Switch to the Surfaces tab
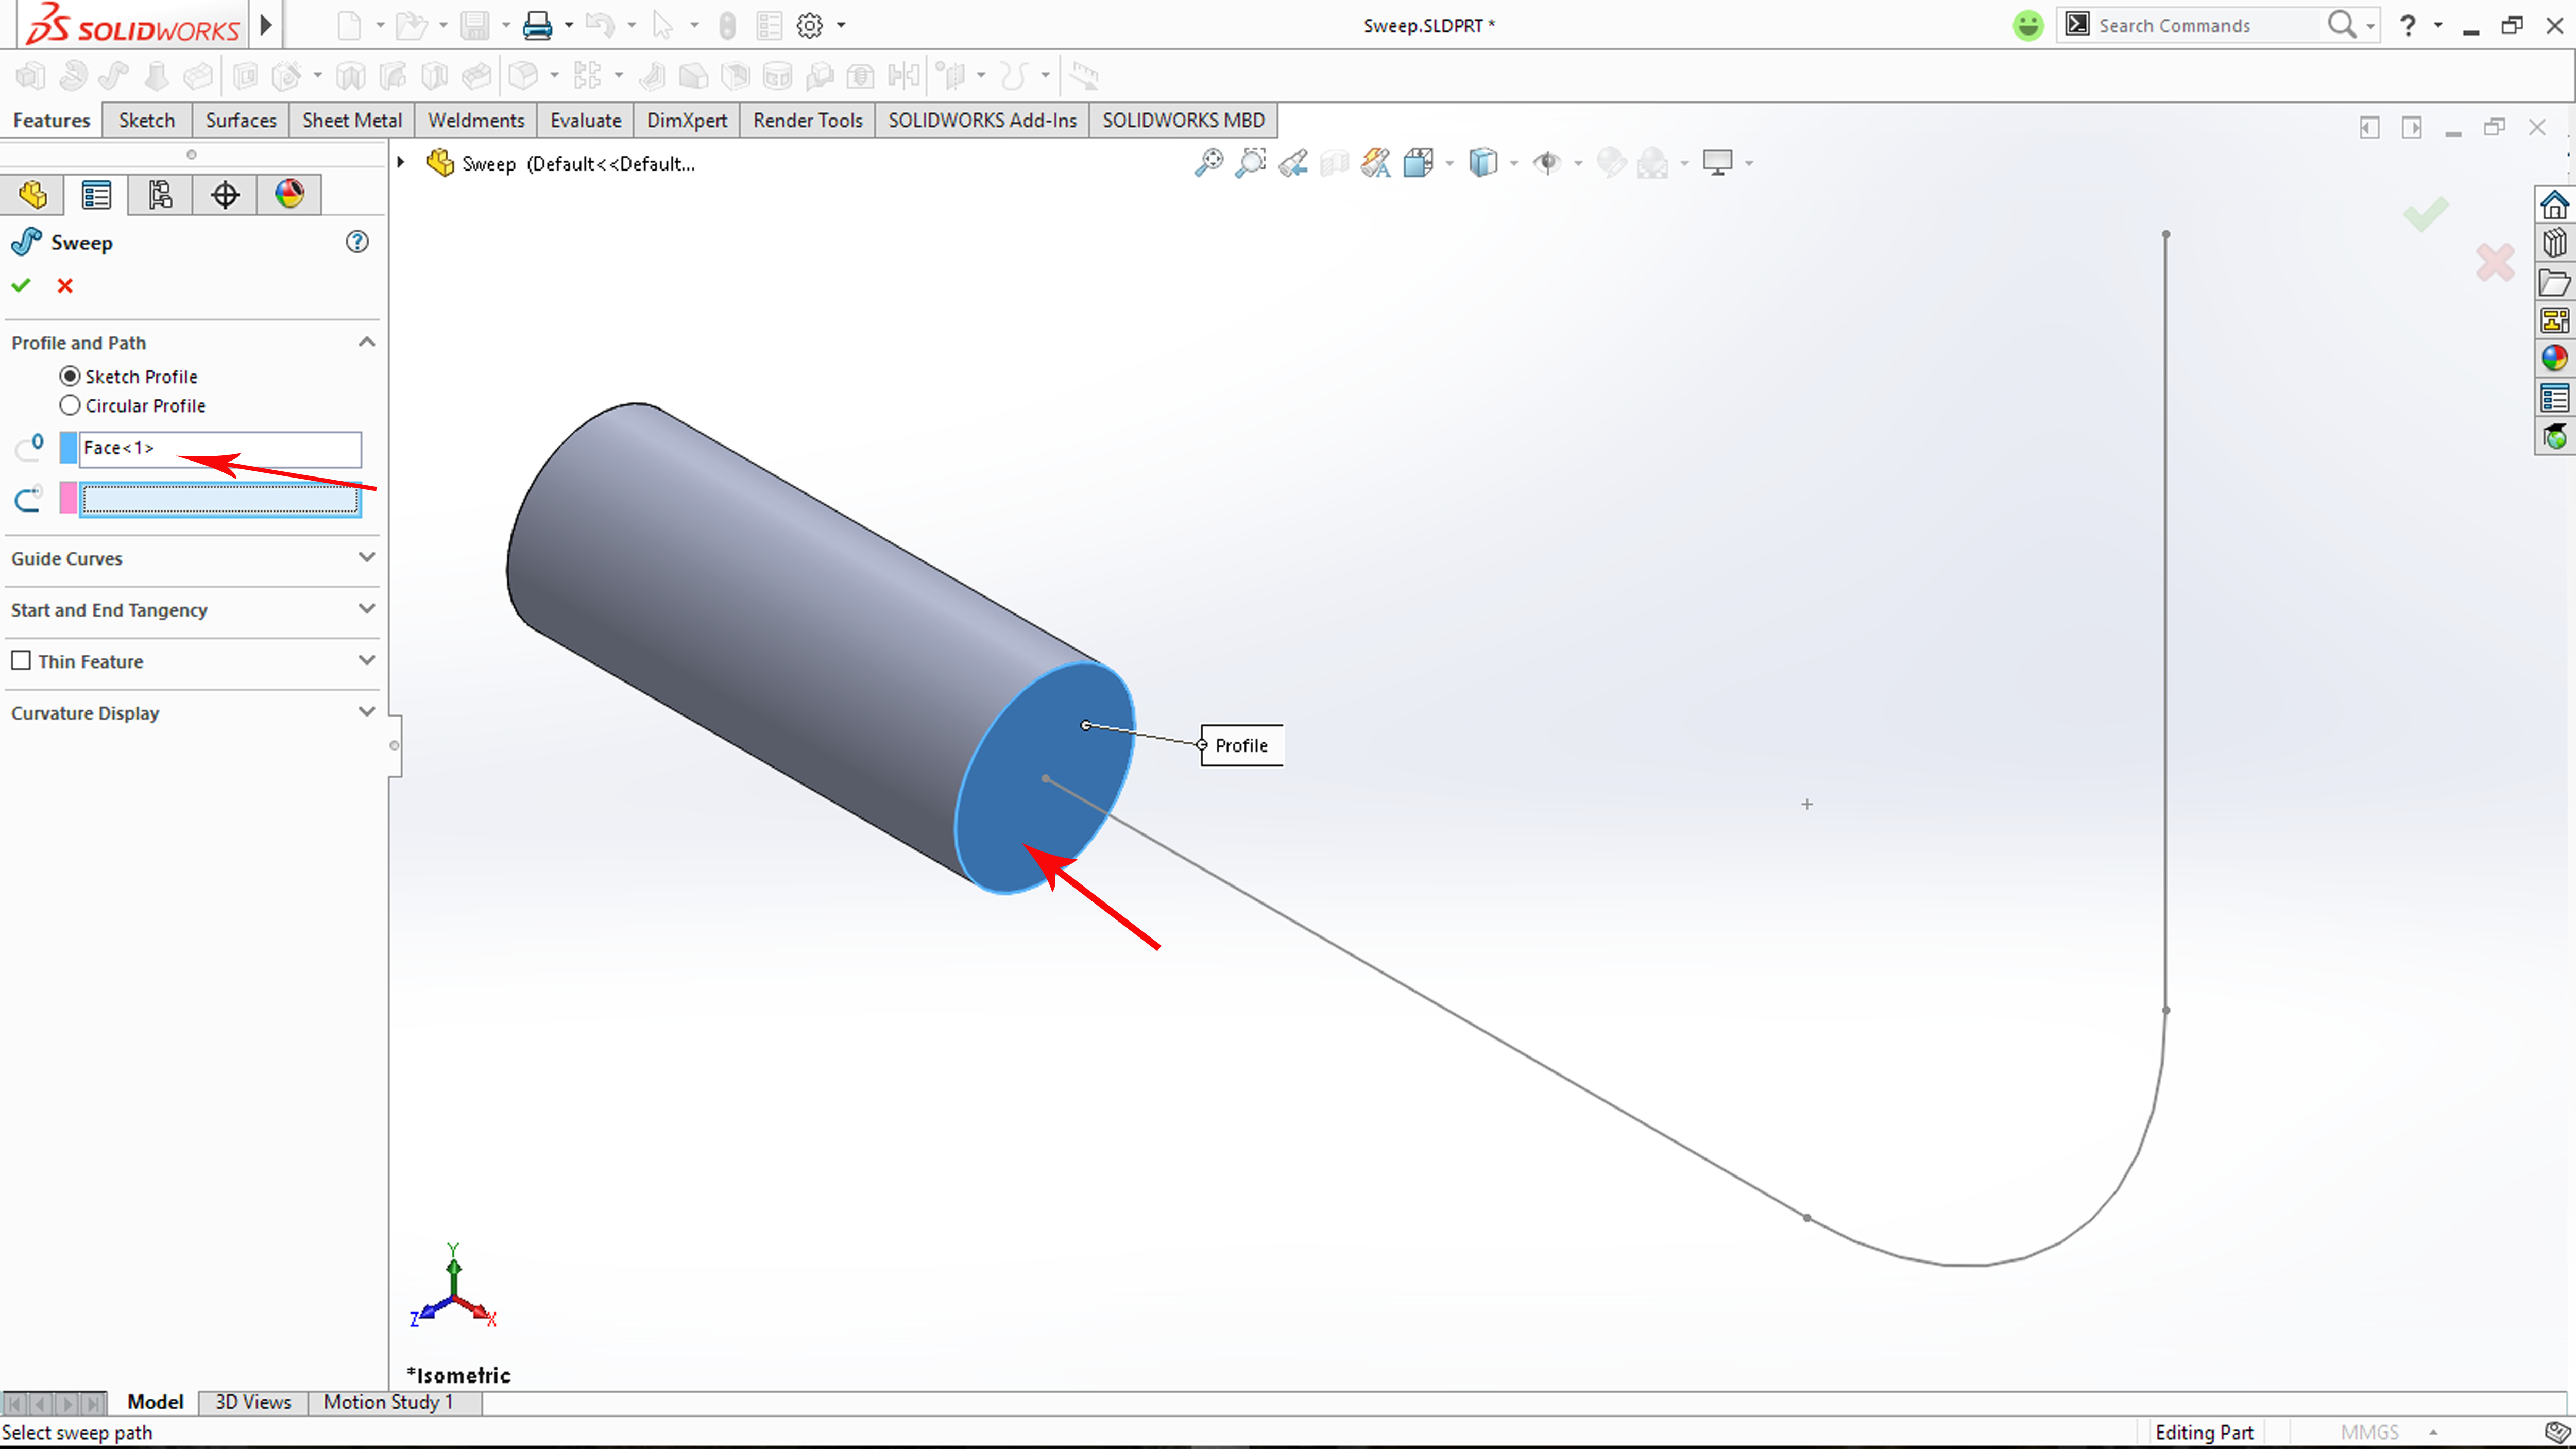This screenshot has width=2576, height=1449. pos(240,120)
